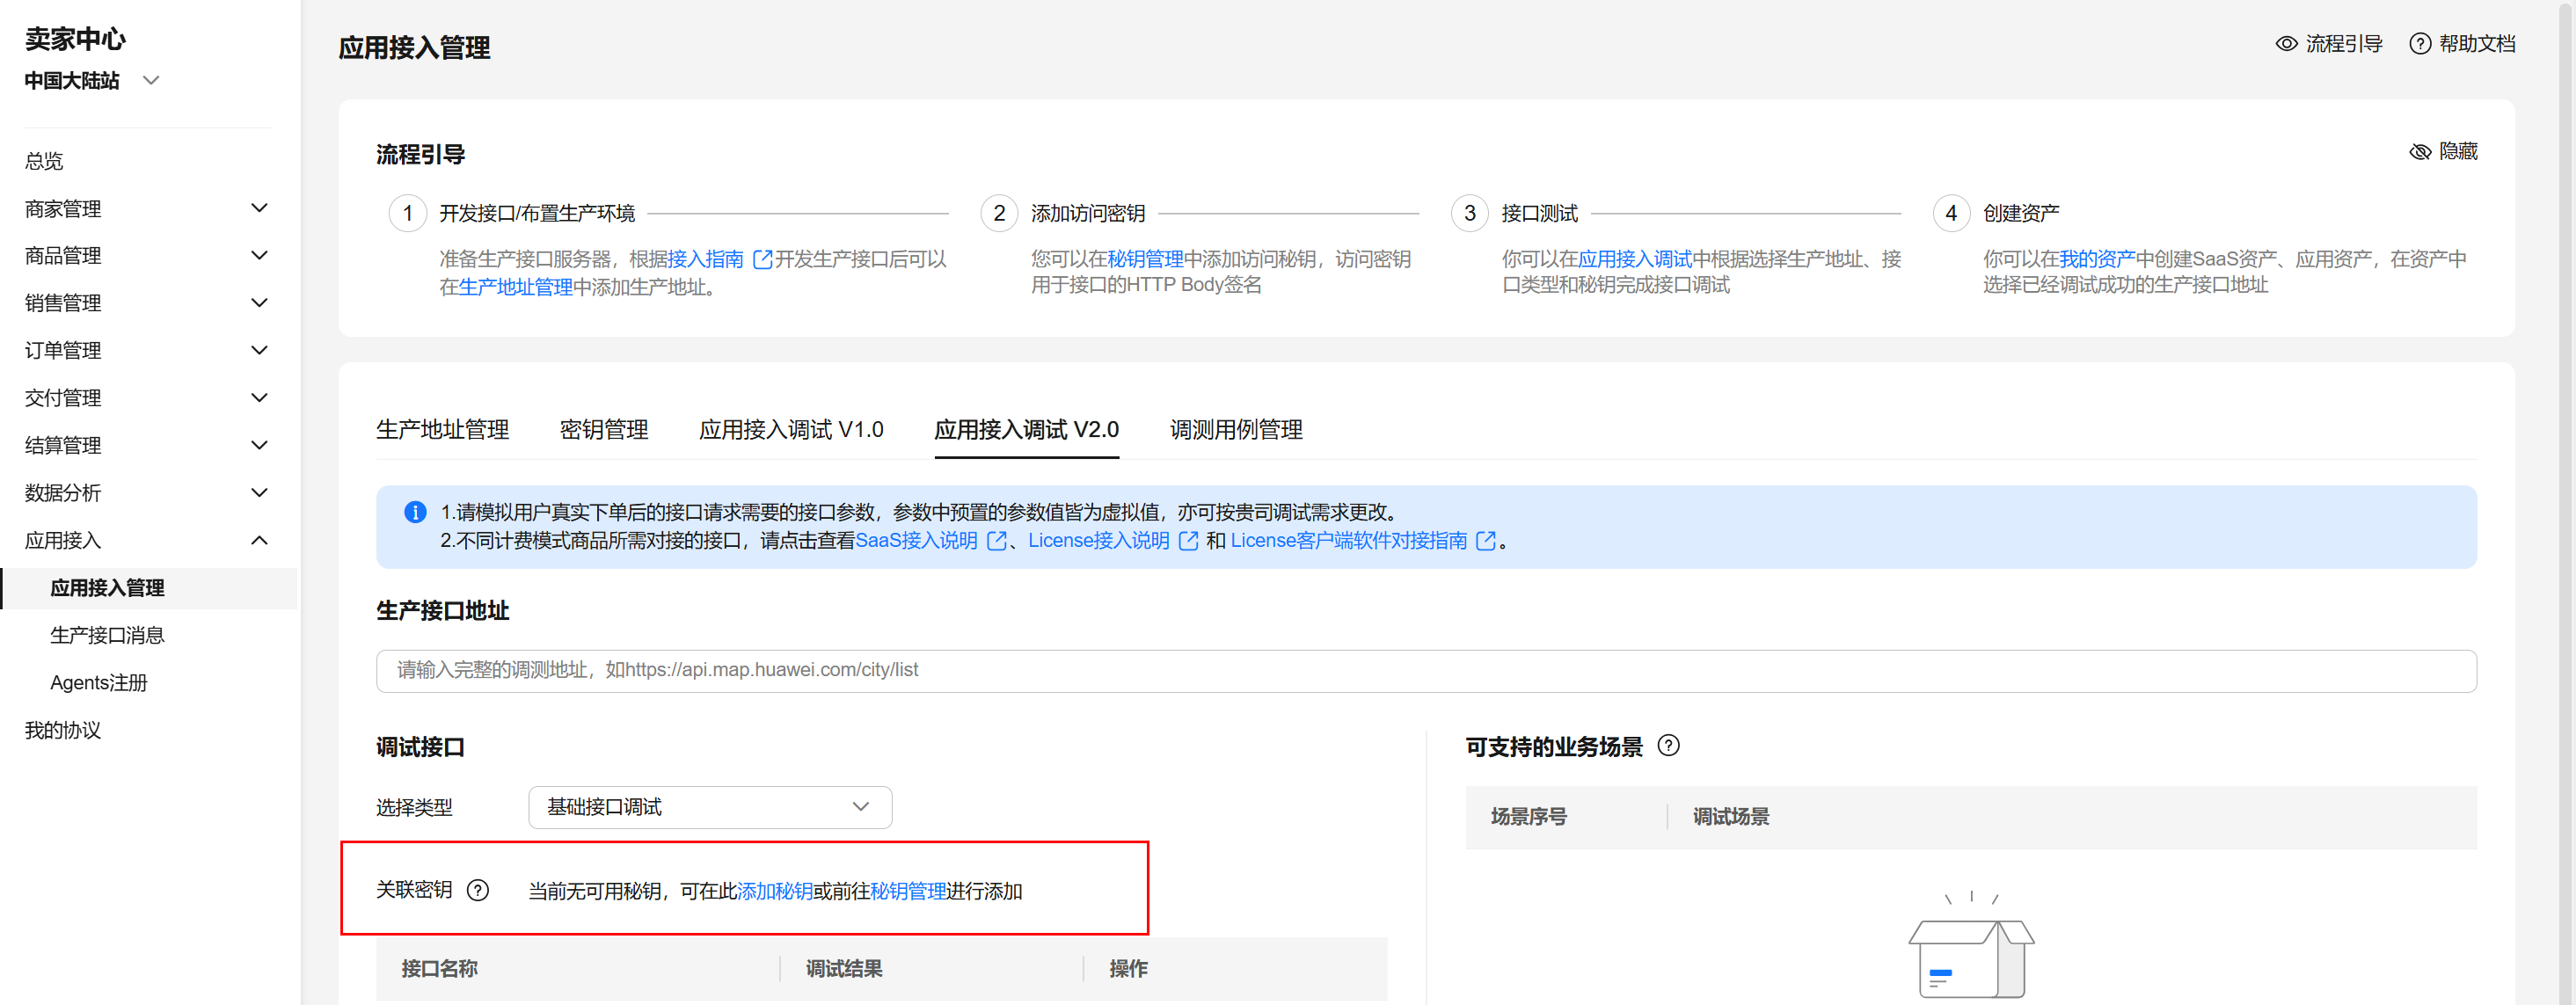Switch to 调测用例管理 tab

click(1235, 430)
